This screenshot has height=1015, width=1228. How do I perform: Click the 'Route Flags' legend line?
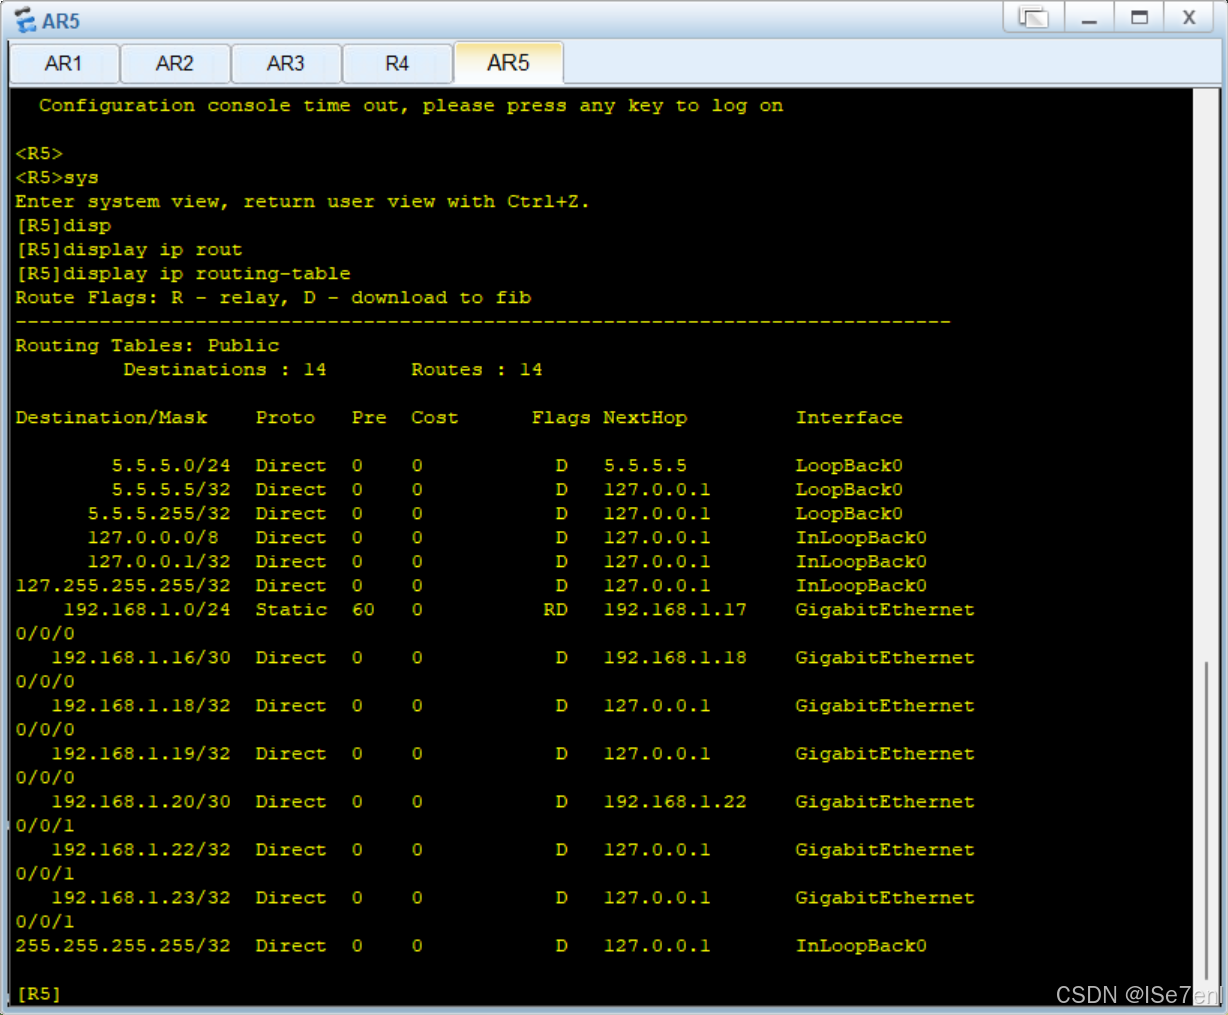click(x=273, y=298)
